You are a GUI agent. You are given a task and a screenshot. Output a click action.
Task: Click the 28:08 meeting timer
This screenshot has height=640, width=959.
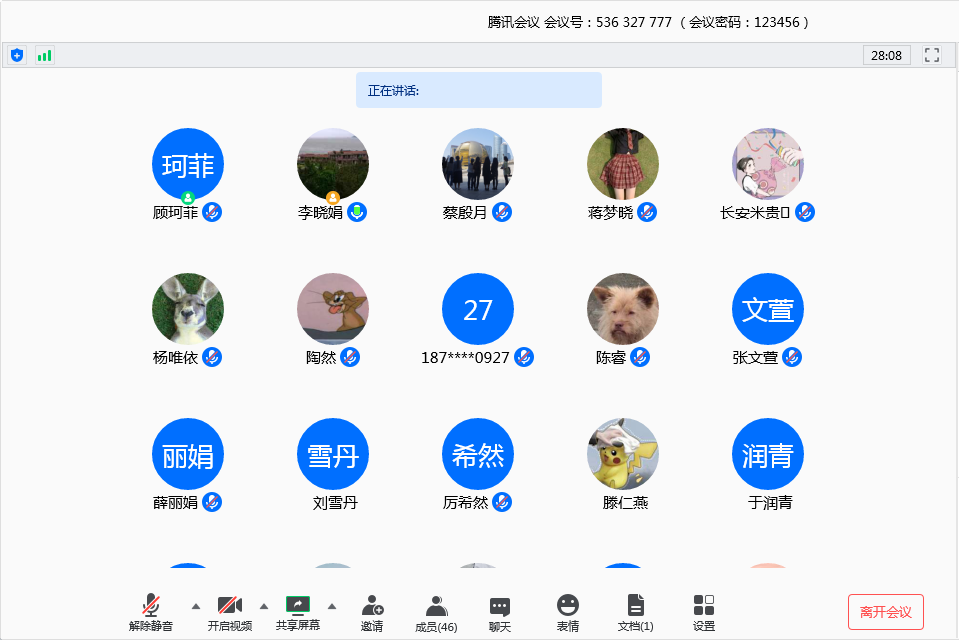[886, 55]
